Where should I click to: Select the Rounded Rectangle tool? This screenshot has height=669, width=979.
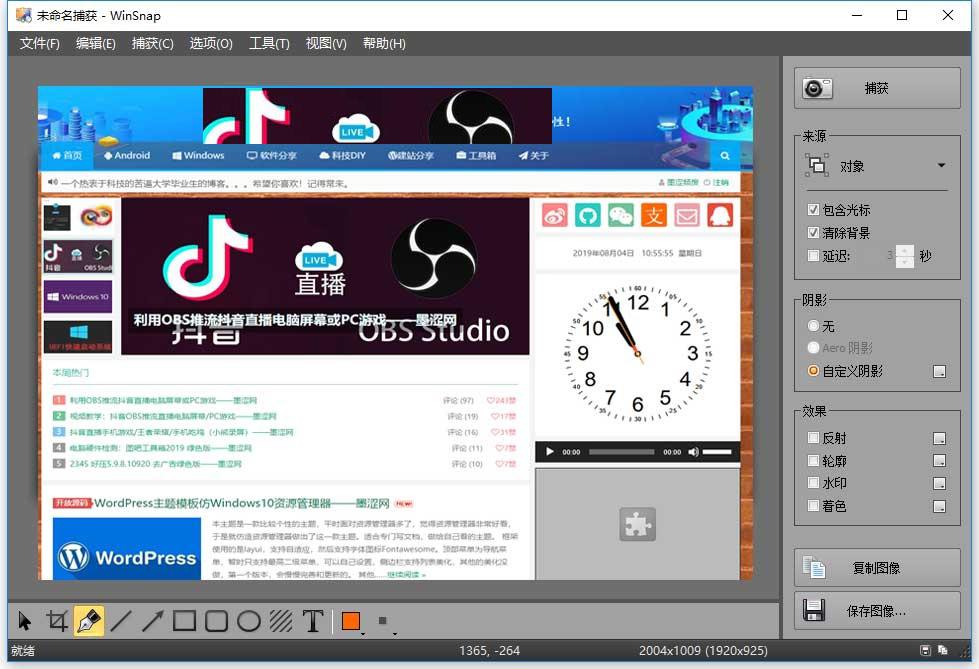point(216,621)
